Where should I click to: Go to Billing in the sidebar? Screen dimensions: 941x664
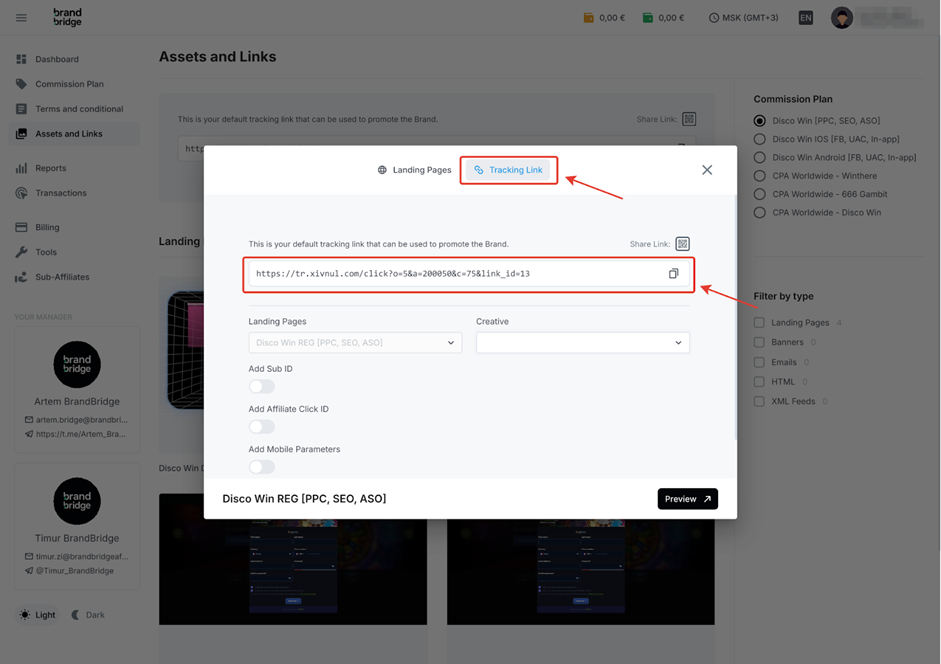[x=47, y=227]
